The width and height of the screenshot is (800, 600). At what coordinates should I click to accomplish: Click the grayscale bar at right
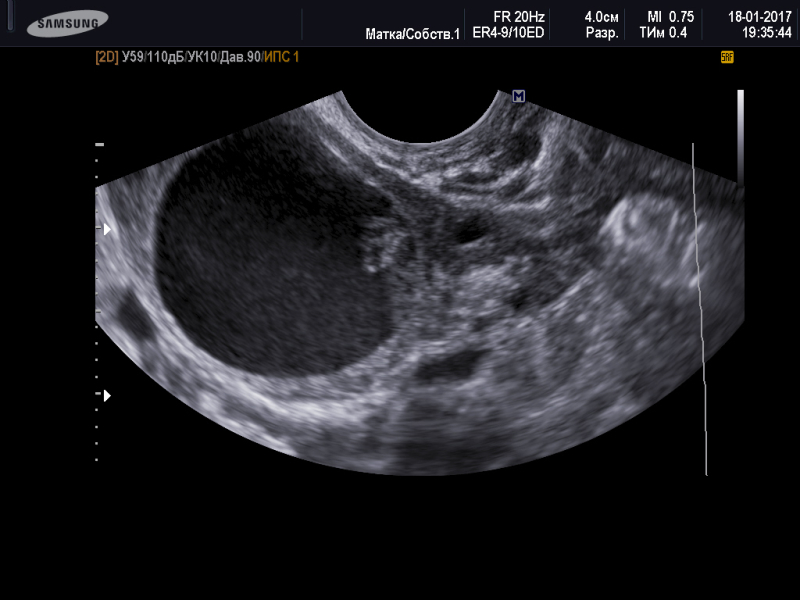(x=740, y=137)
